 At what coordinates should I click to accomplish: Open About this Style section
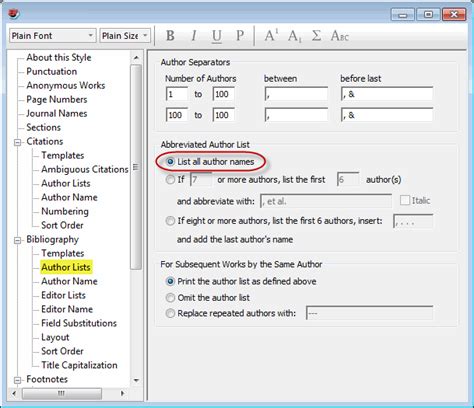(x=59, y=57)
